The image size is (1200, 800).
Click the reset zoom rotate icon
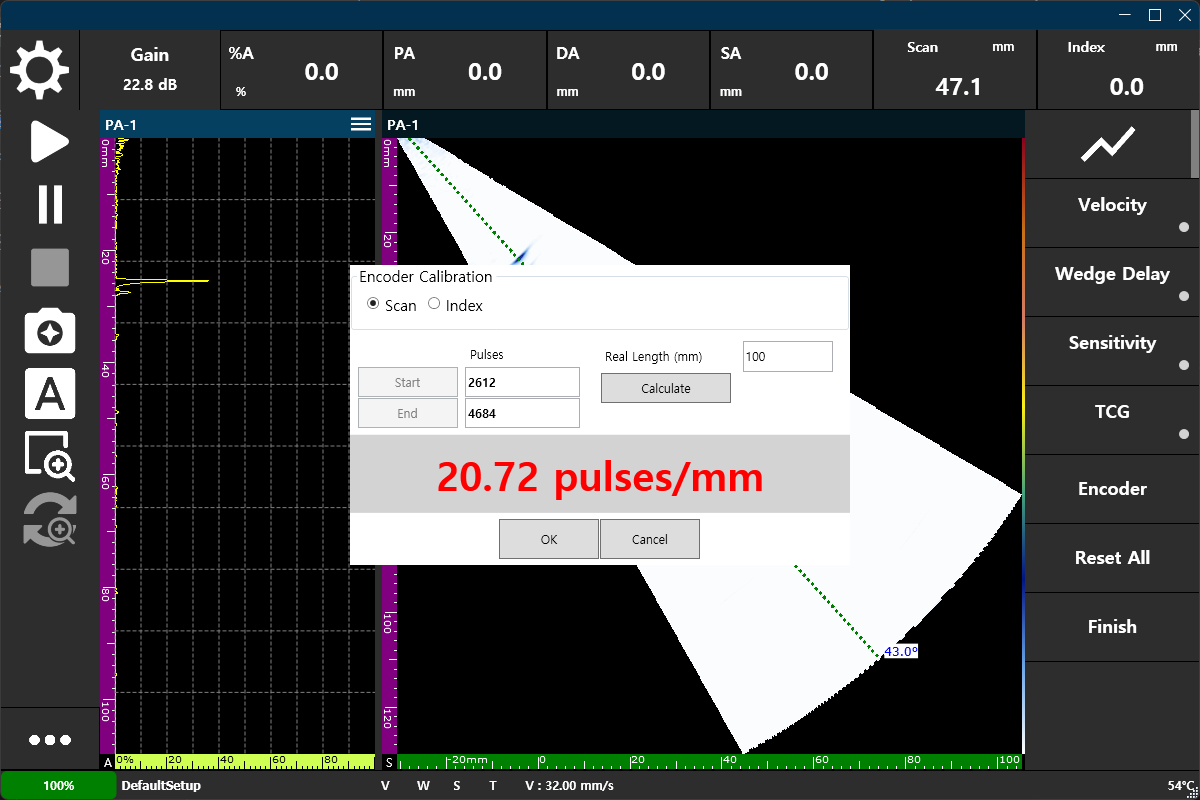pos(50,519)
